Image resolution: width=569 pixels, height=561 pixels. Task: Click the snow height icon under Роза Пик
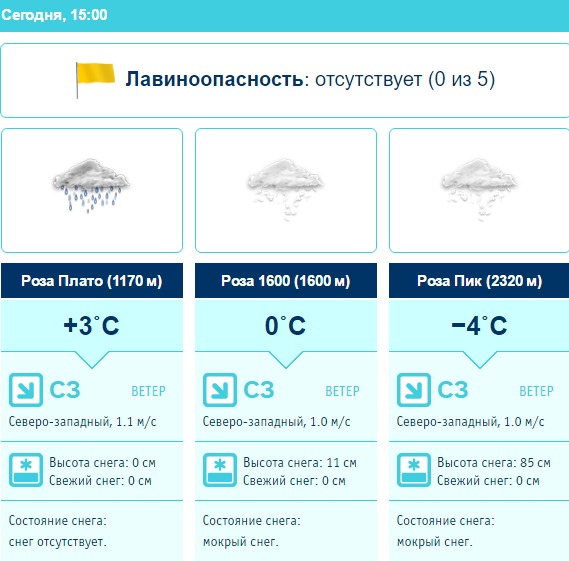click(414, 470)
